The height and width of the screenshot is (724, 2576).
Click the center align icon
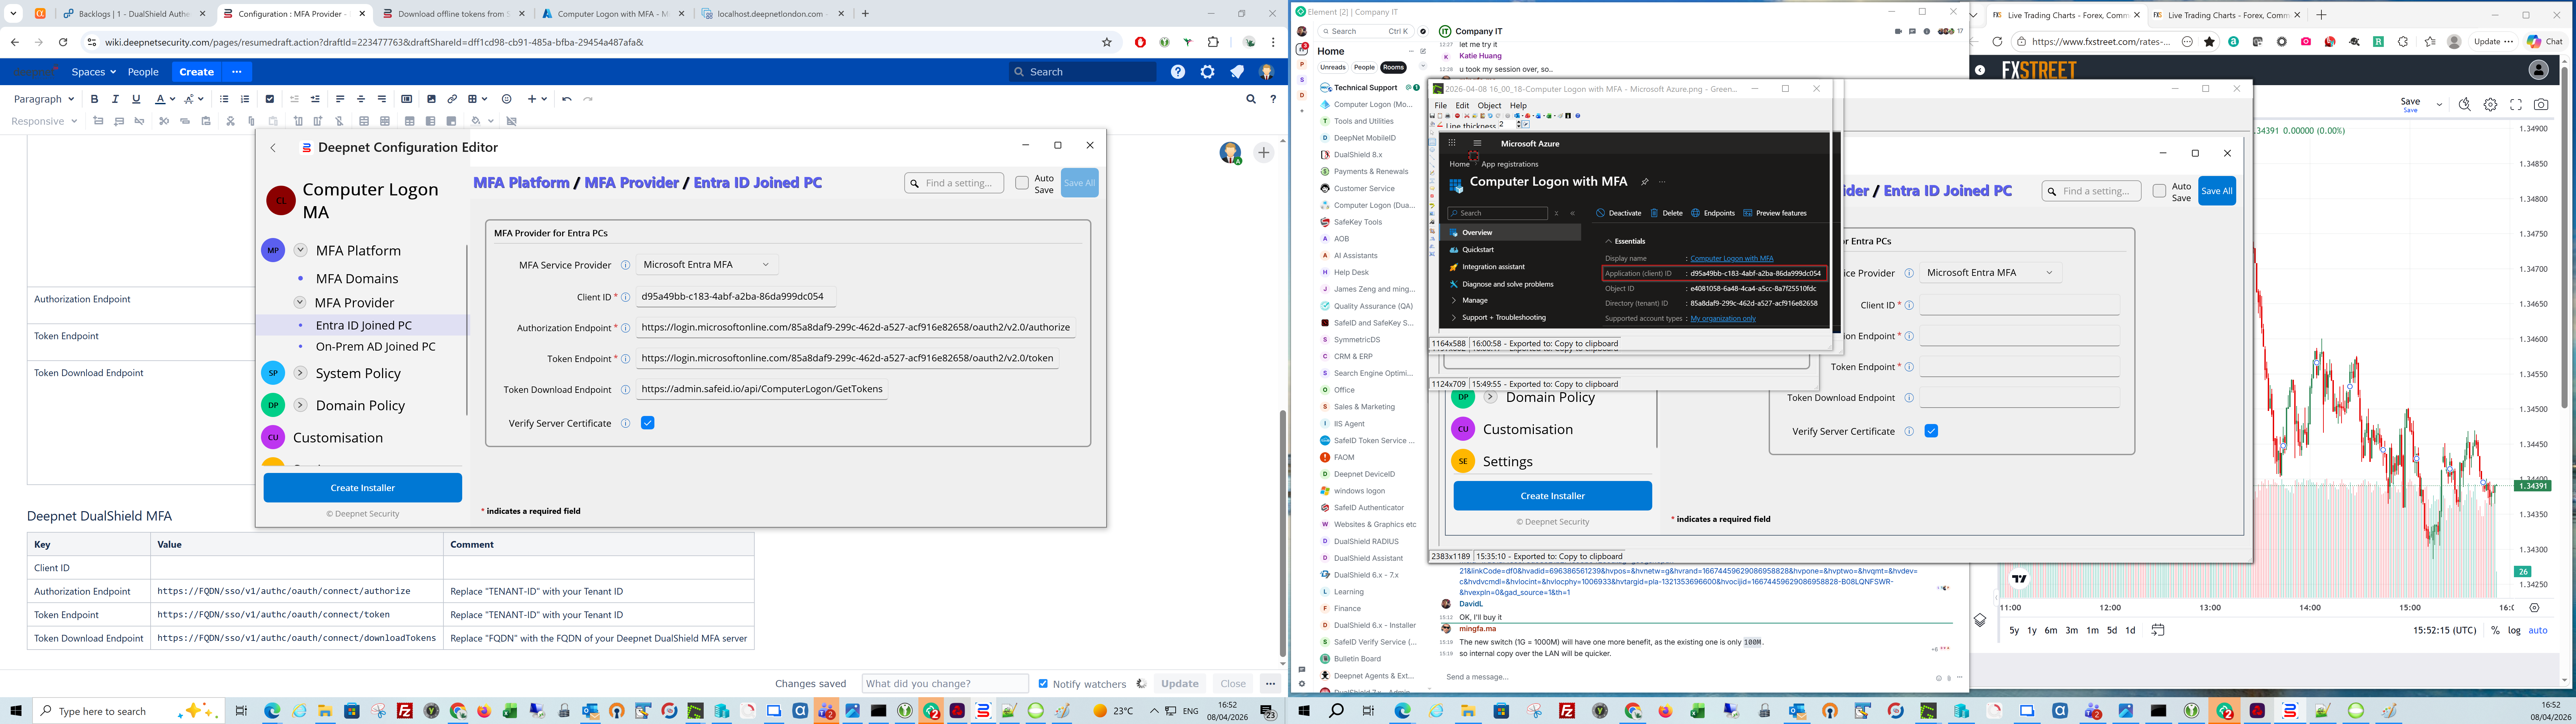click(x=361, y=99)
